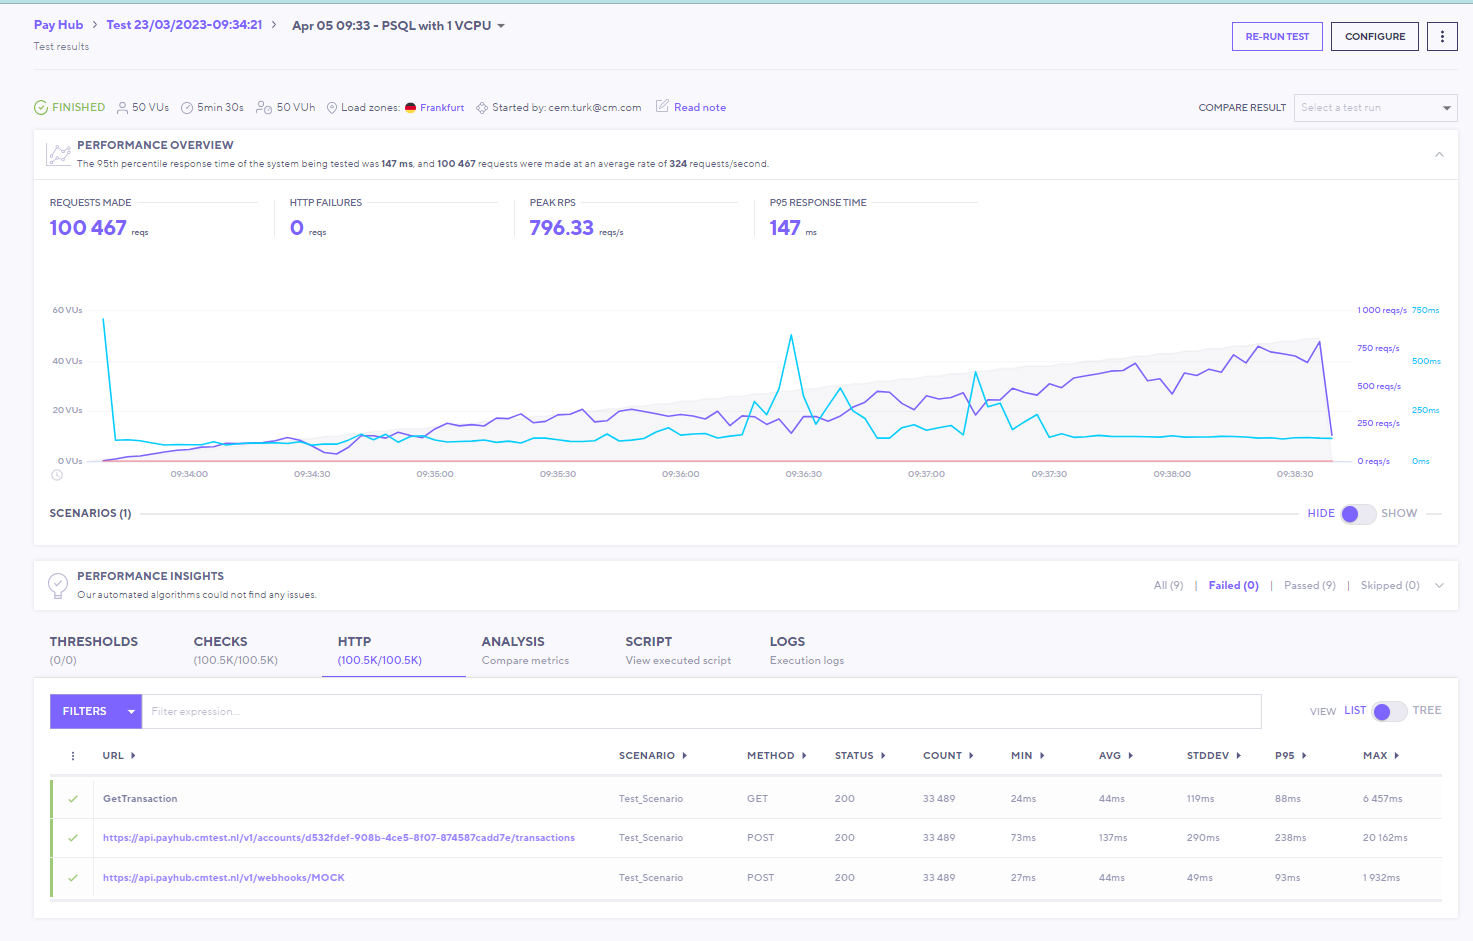Open the webhooks/MOCK URL link

tap(224, 878)
